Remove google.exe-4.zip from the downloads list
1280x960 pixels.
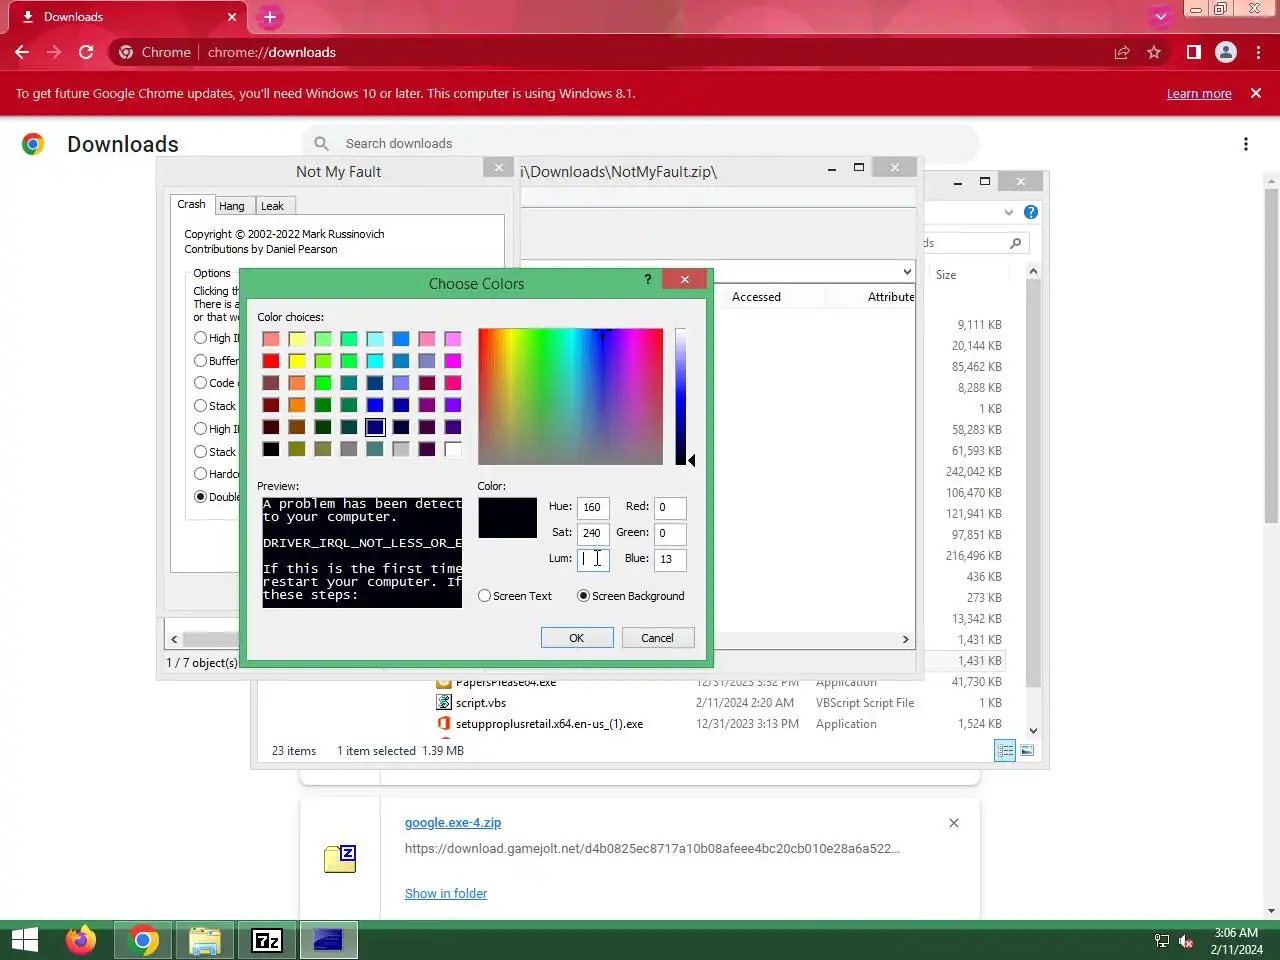tap(953, 823)
